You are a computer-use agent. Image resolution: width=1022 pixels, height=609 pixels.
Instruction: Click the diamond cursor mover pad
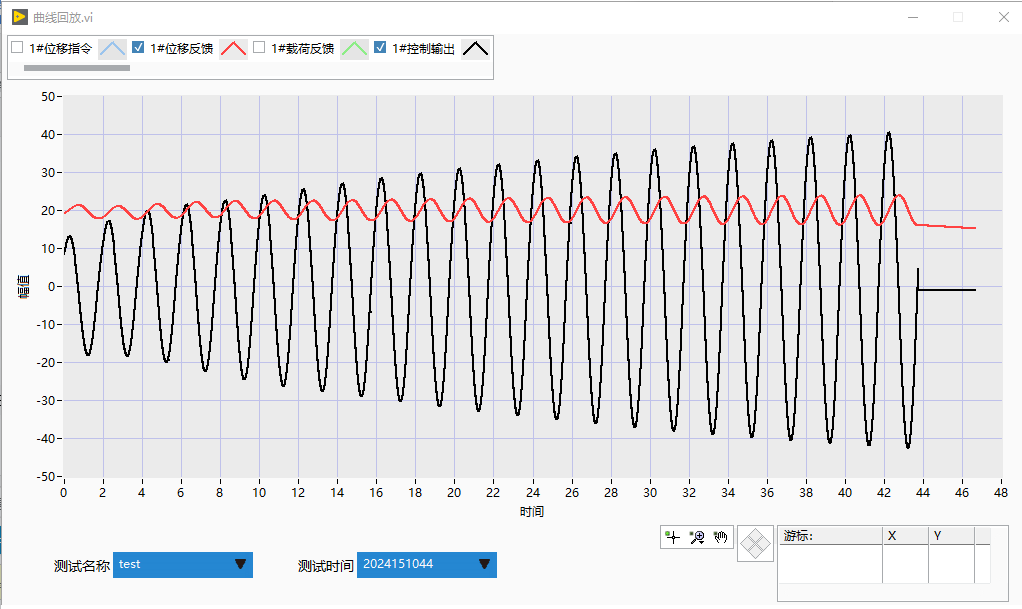[x=757, y=545]
